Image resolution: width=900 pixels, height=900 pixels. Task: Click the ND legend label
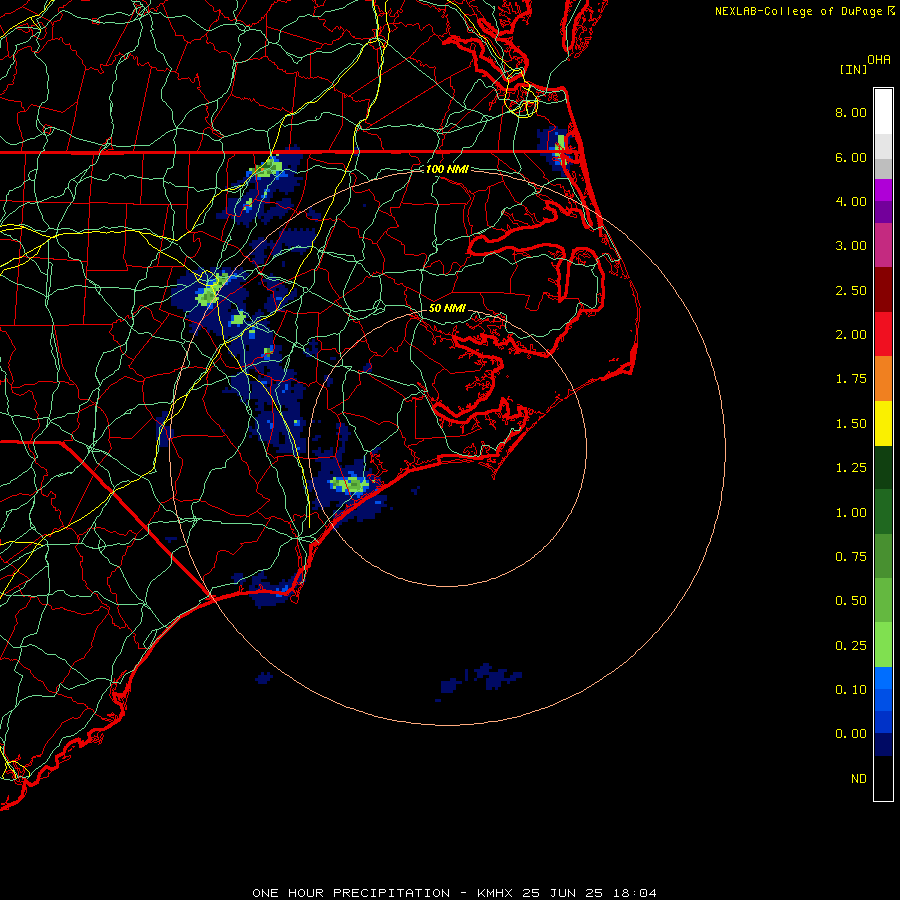click(x=859, y=779)
